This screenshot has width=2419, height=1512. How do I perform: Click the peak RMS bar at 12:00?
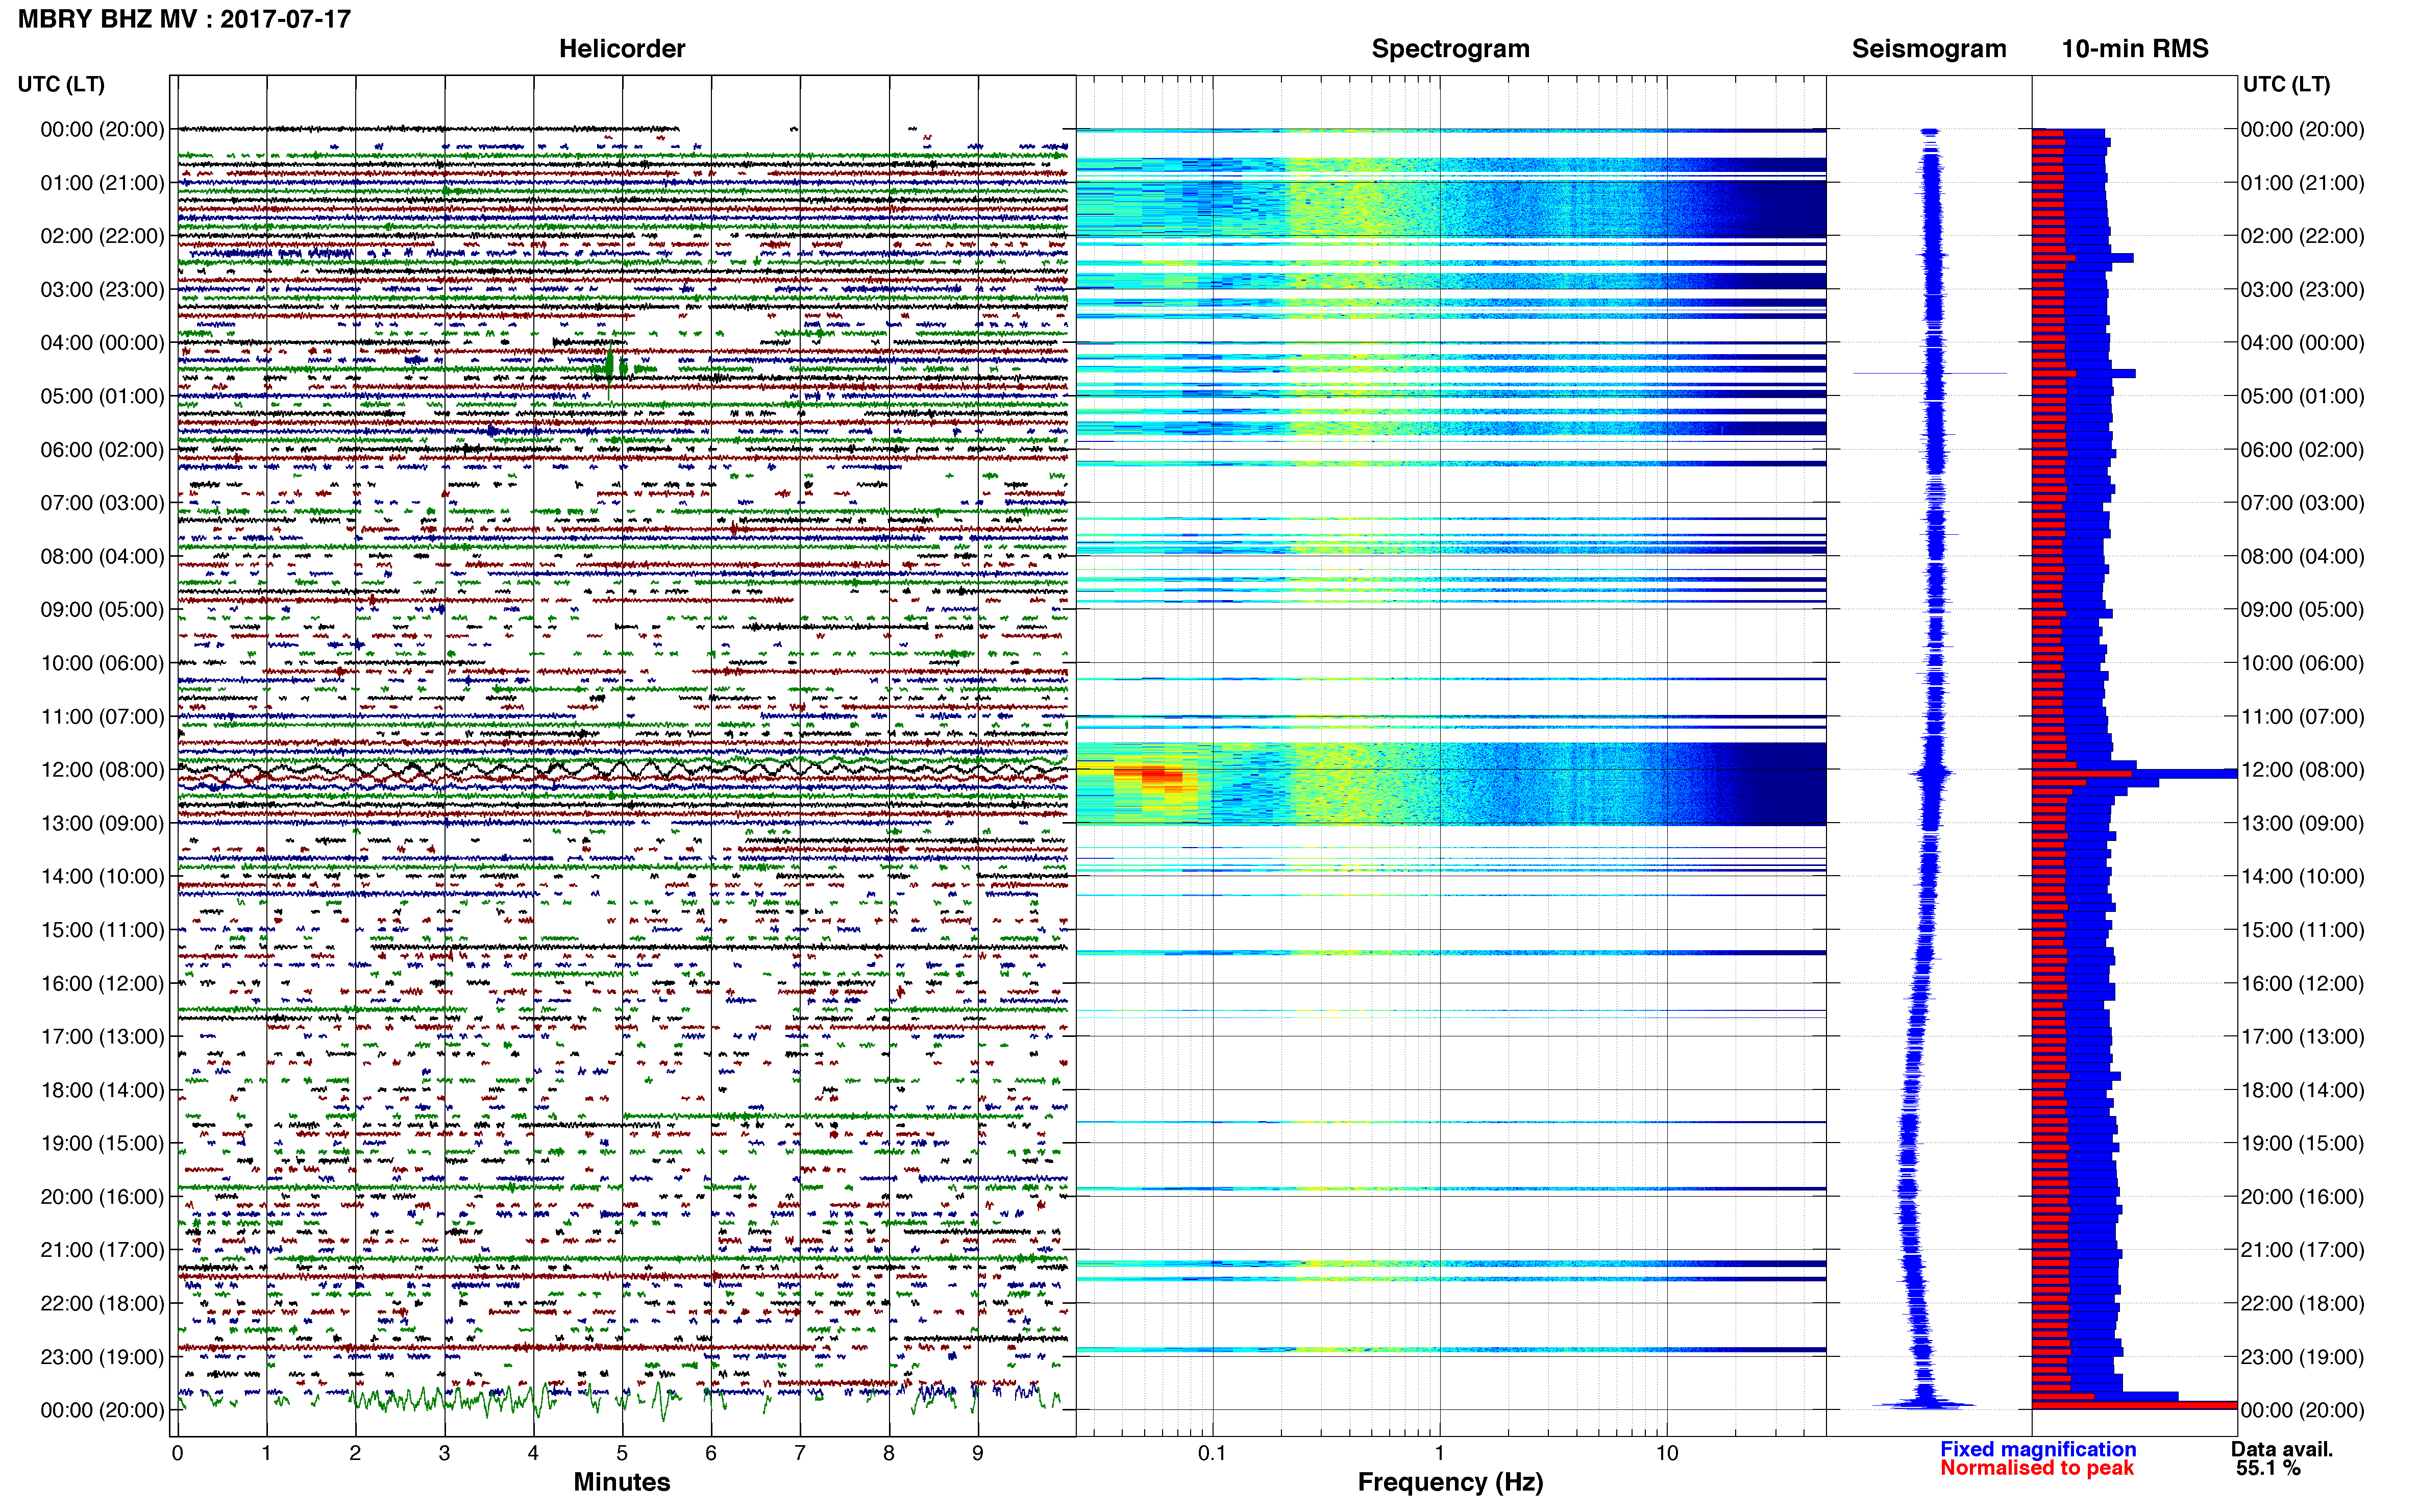[x=2134, y=773]
